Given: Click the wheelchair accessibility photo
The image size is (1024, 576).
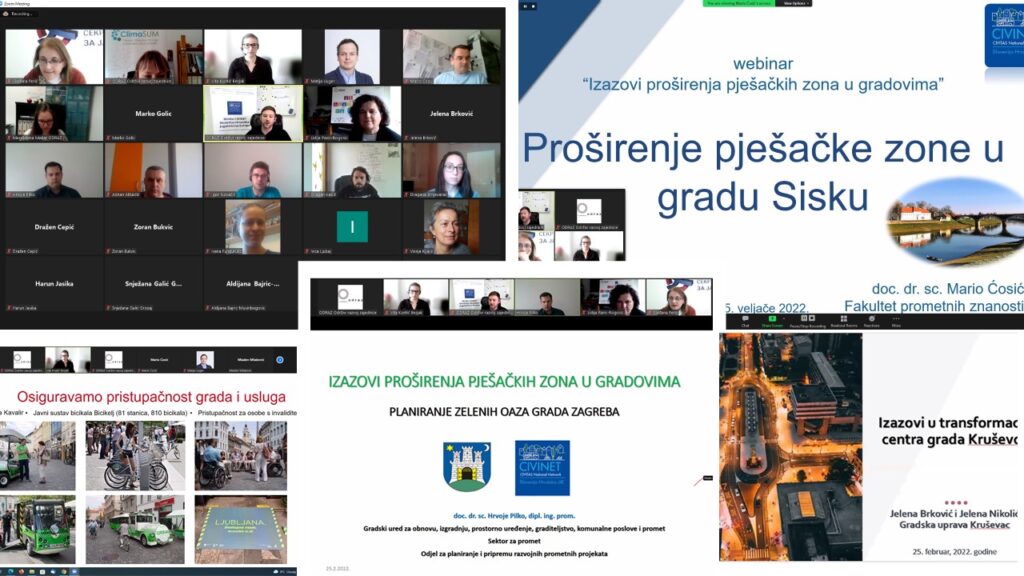Looking at the screenshot, I should (240, 456).
